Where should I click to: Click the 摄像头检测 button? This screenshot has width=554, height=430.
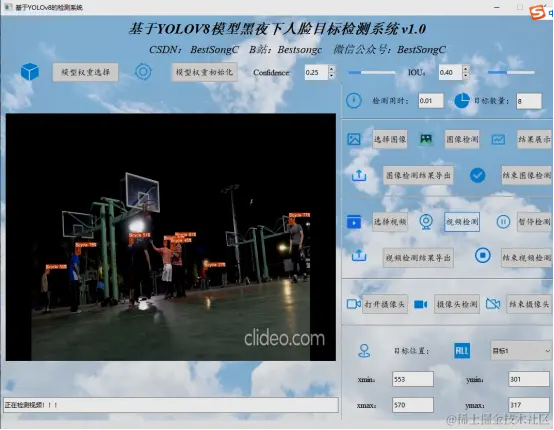(x=457, y=304)
